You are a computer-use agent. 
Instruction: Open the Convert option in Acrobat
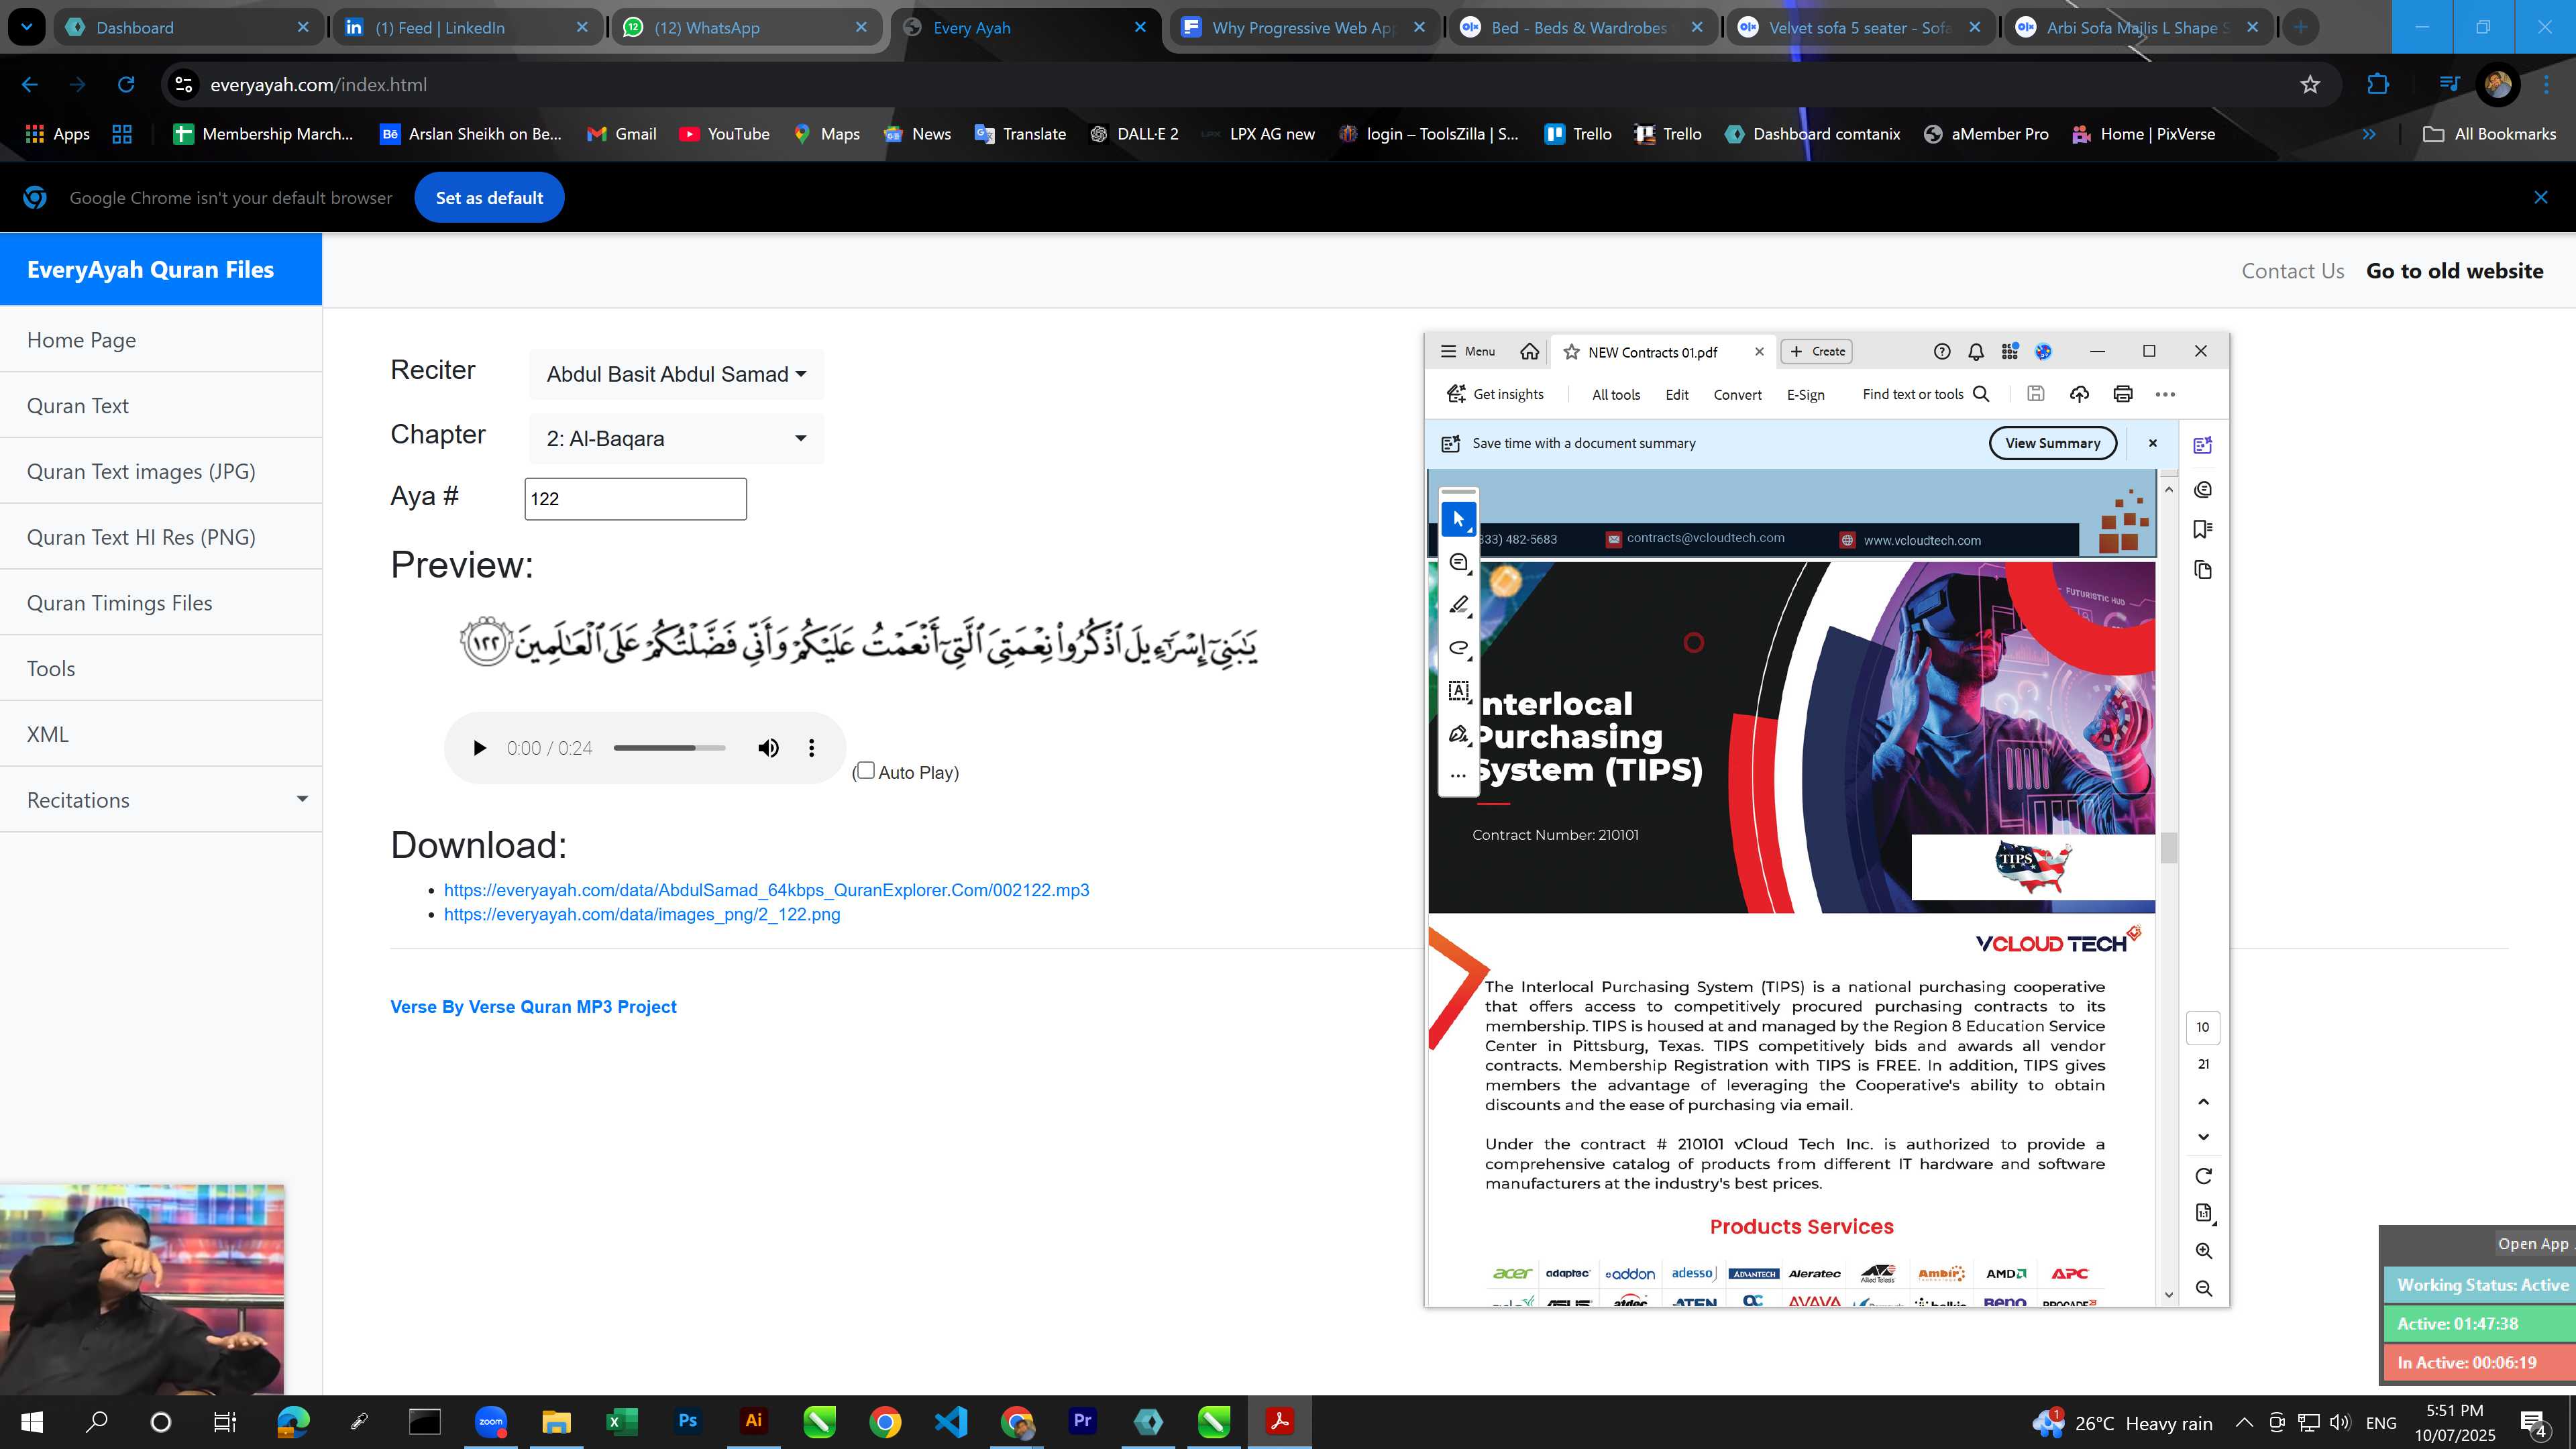point(1737,395)
